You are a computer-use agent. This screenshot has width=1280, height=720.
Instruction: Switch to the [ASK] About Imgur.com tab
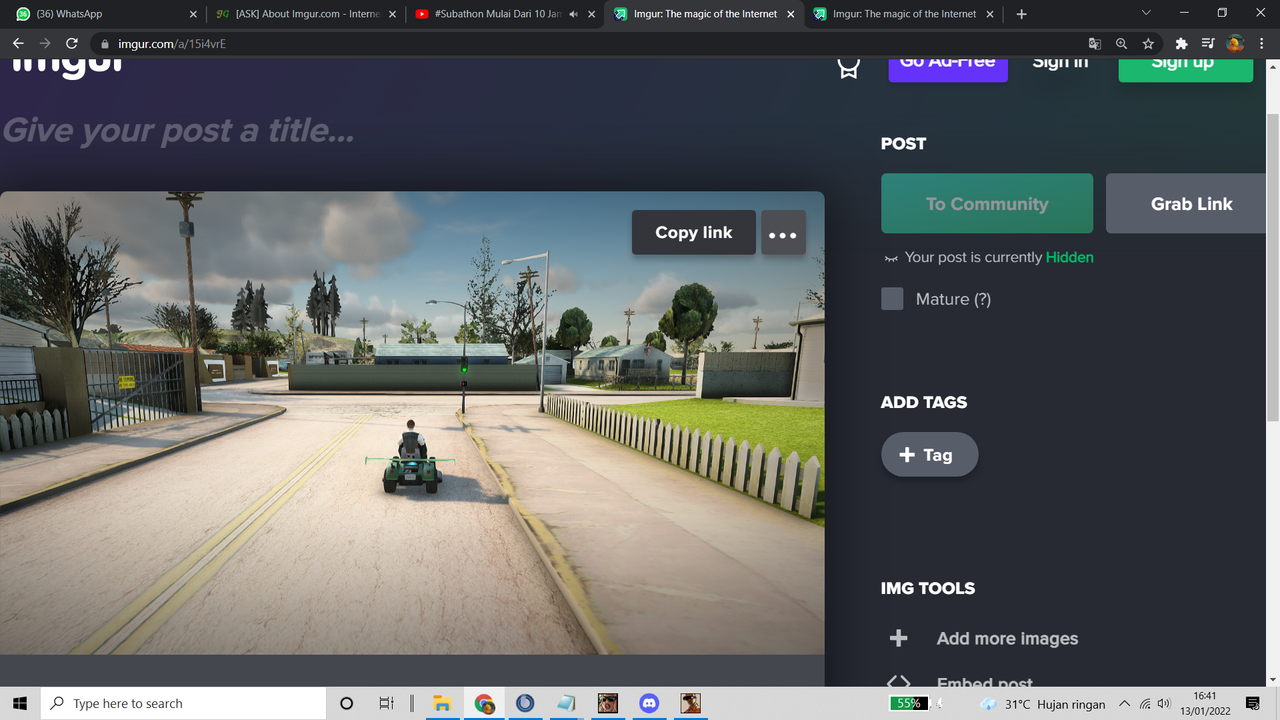point(304,14)
